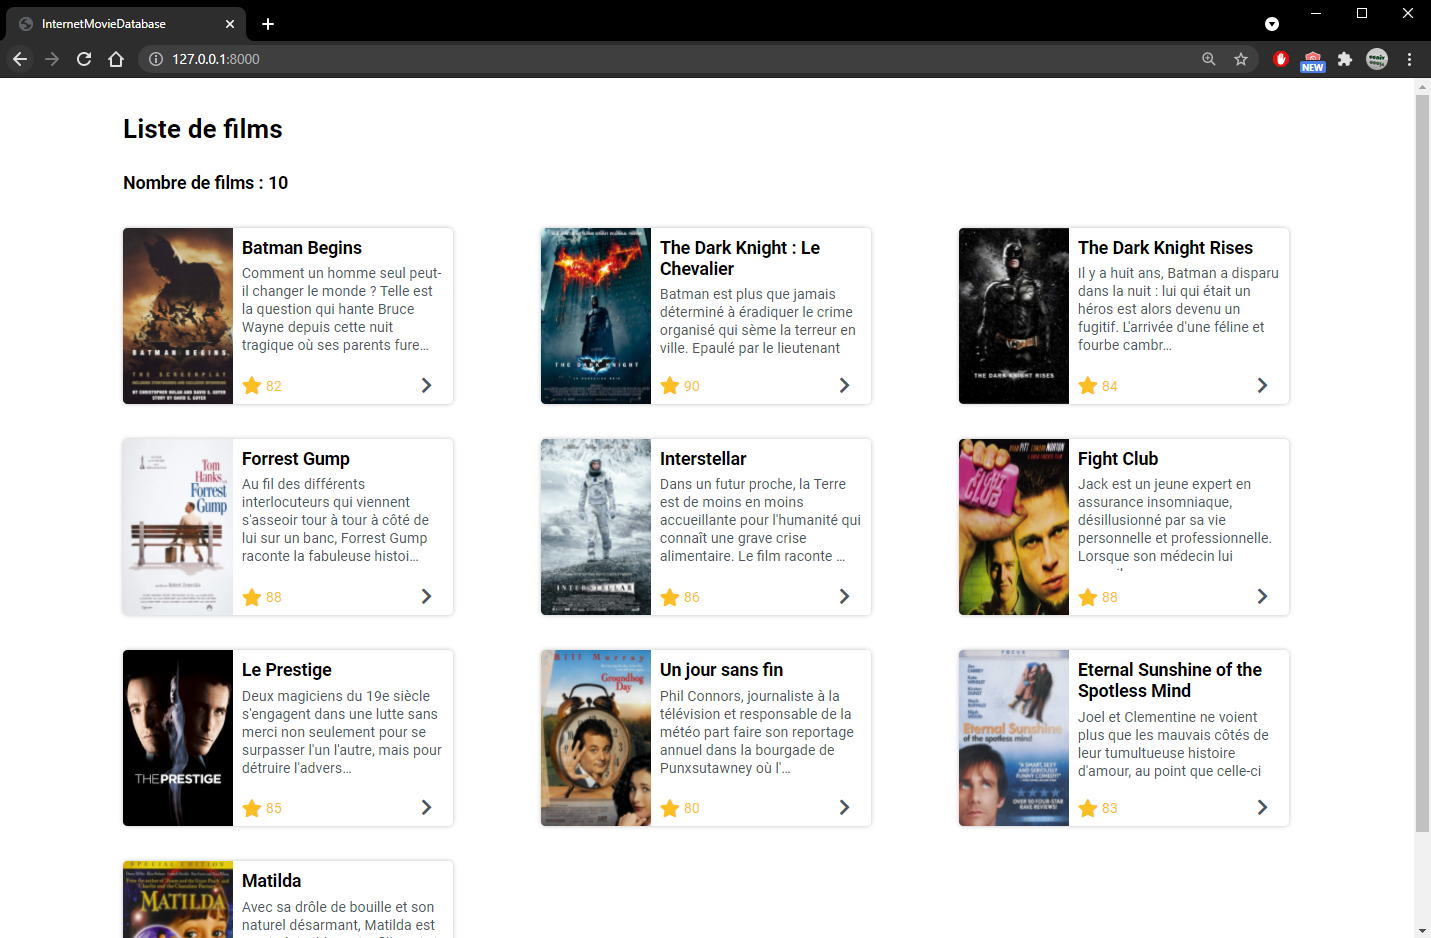
Task: Click the site info icon beside 127.0.0.1:8000
Action: pos(156,59)
